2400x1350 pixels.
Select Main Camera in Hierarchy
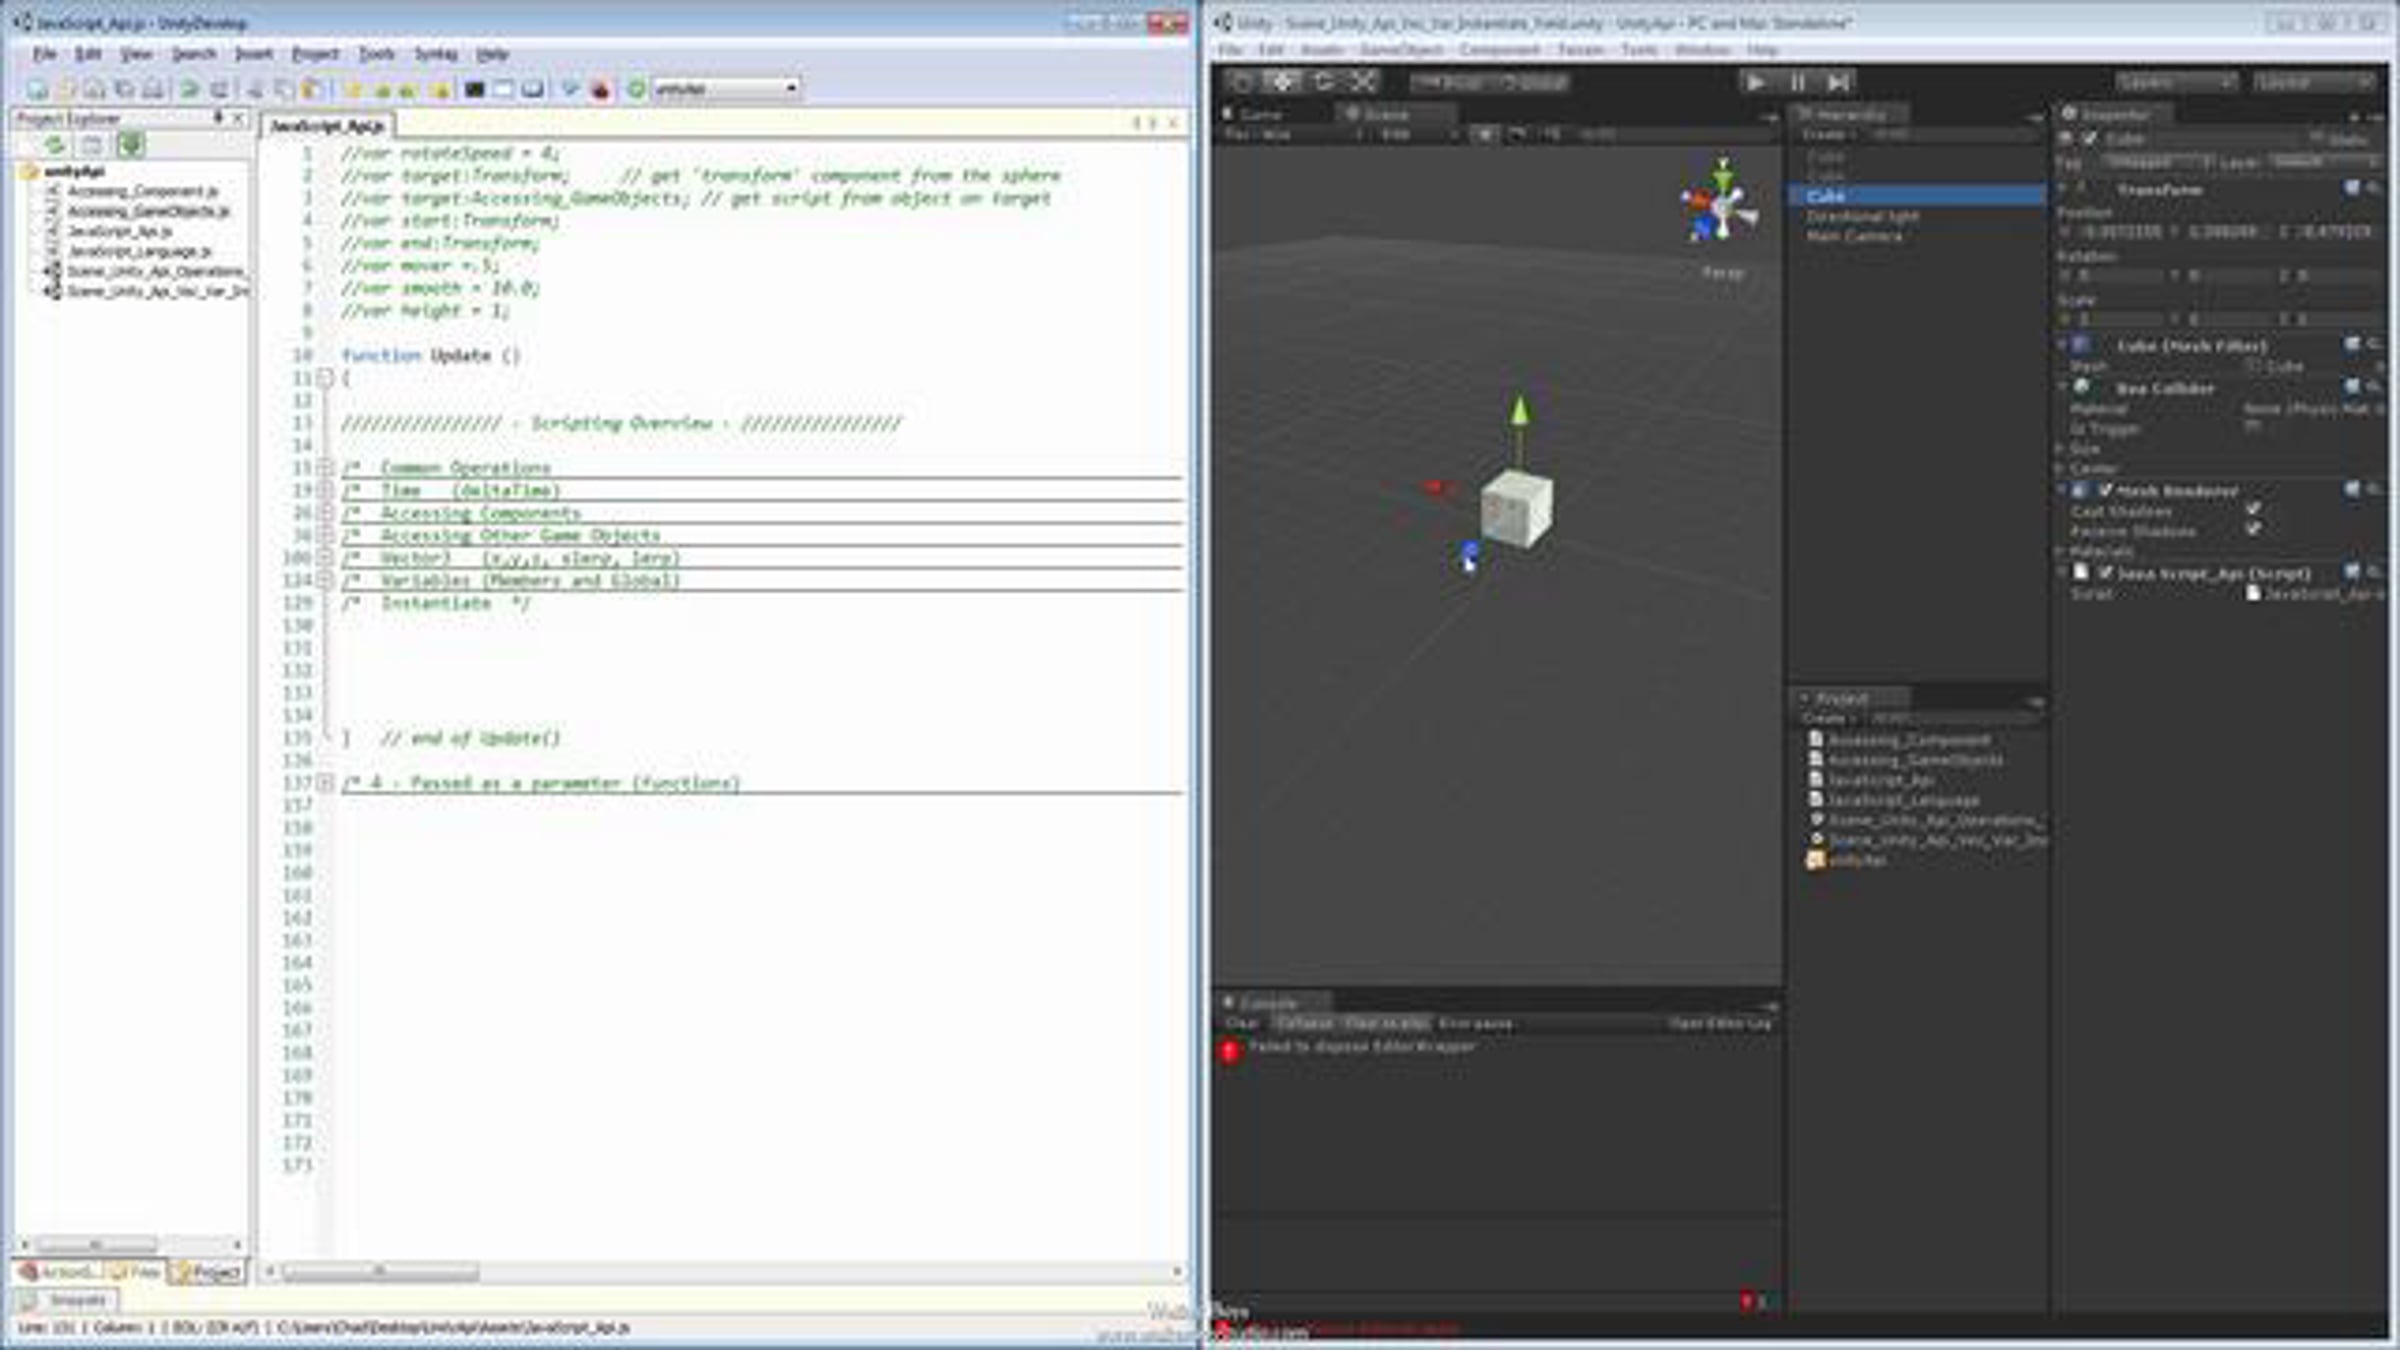(x=1854, y=236)
